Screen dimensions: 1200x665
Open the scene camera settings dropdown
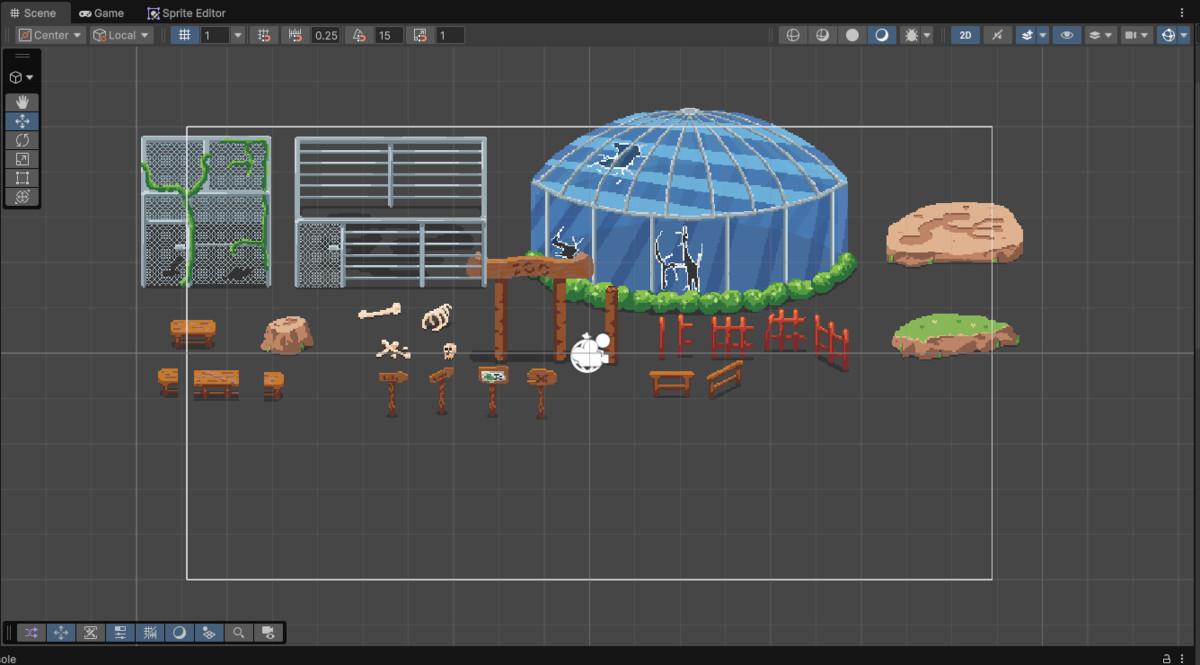[1136, 35]
